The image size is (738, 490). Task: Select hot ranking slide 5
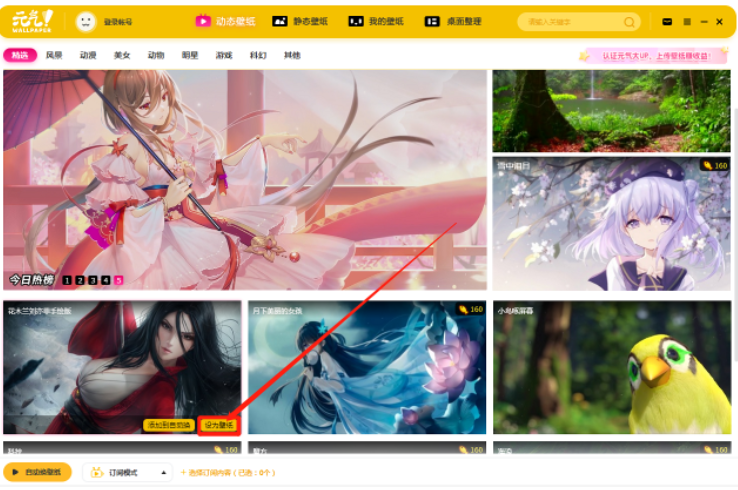click(119, 280)
